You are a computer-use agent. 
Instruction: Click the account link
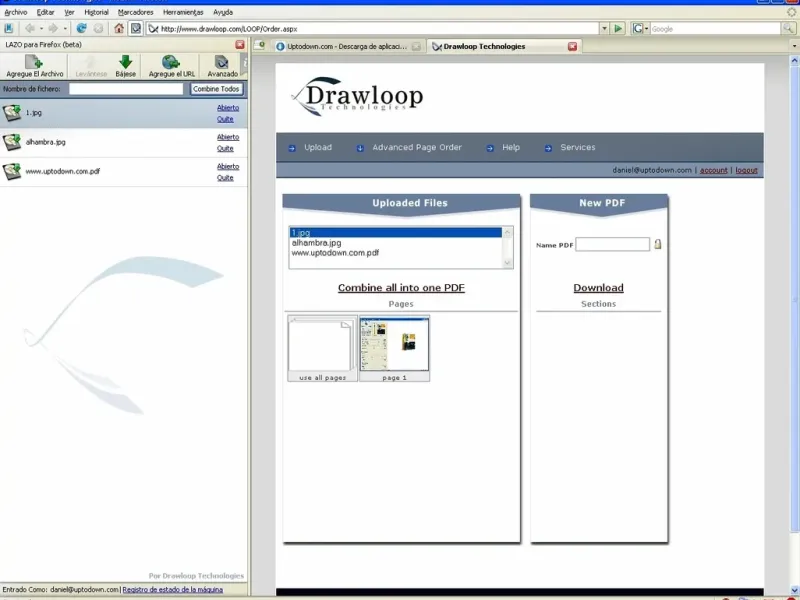click(713, 170)
